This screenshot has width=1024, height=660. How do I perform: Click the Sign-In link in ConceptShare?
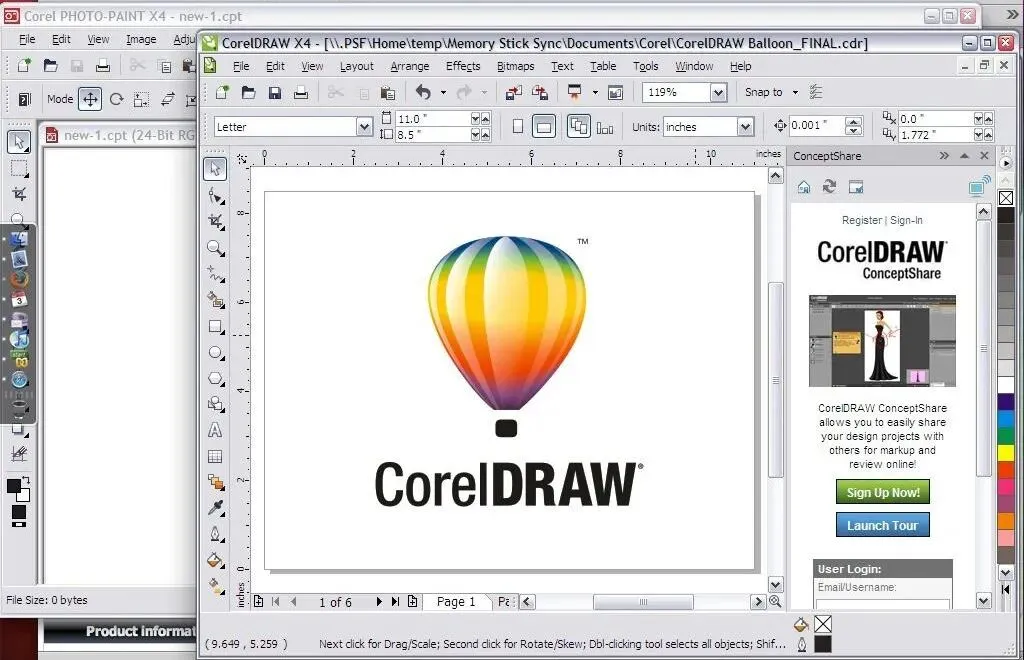(906, 221)
